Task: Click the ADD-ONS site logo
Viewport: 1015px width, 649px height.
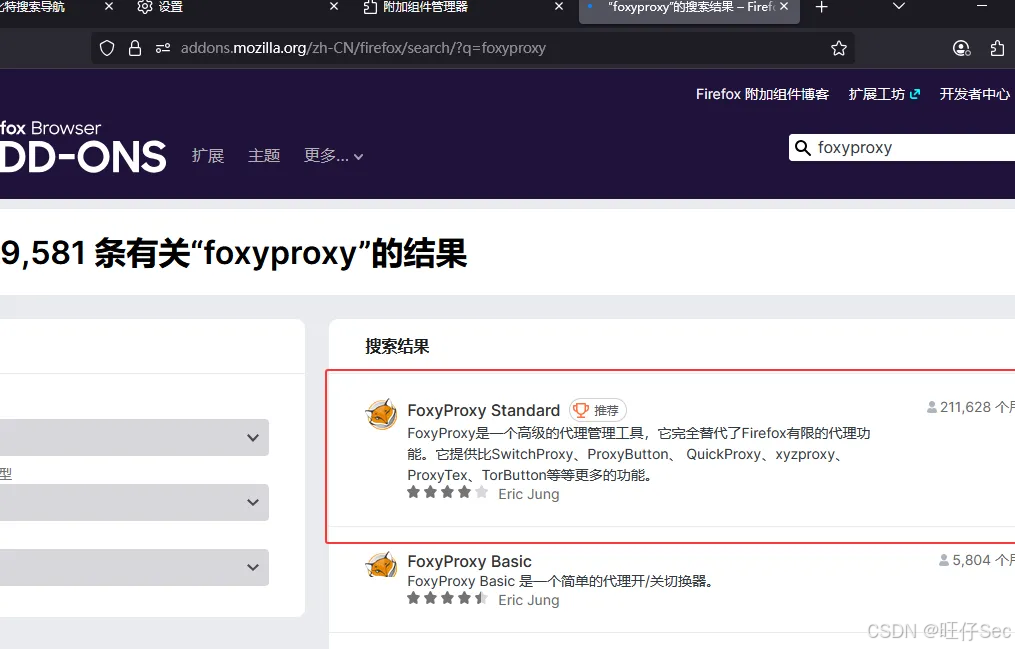Action: point(83,147)
